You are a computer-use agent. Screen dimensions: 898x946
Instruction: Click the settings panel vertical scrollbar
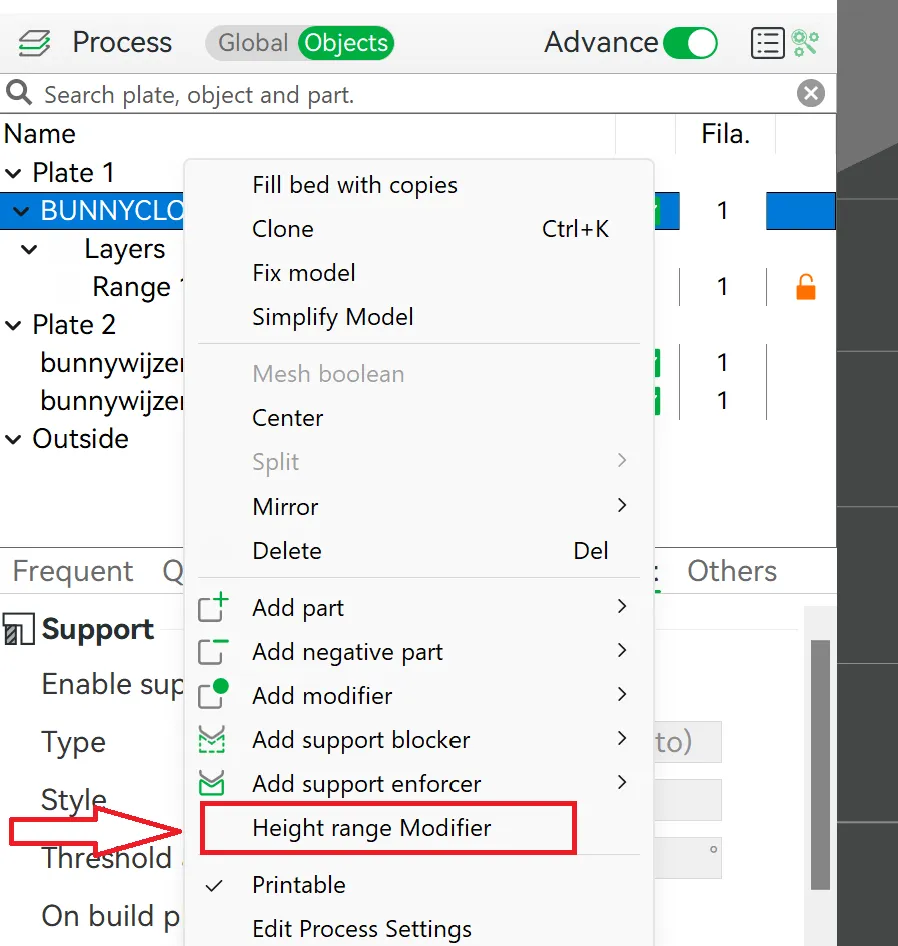[820, 764]
